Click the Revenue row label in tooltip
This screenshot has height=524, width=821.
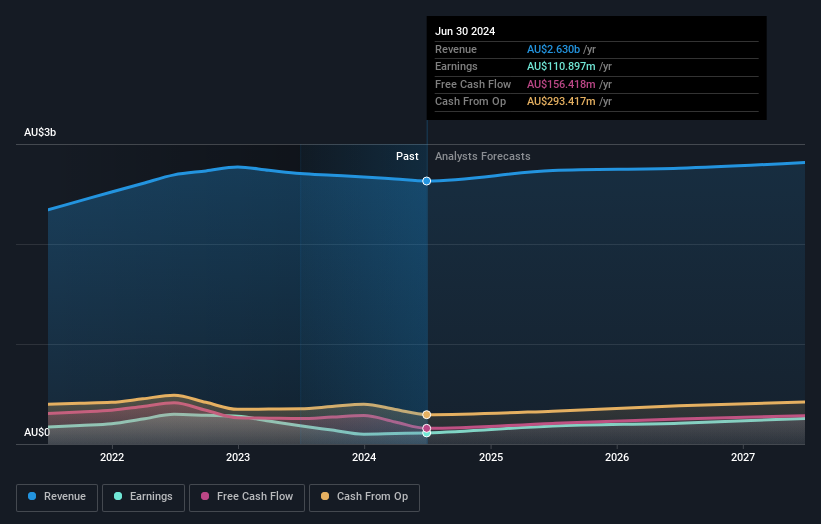point(456,49)
